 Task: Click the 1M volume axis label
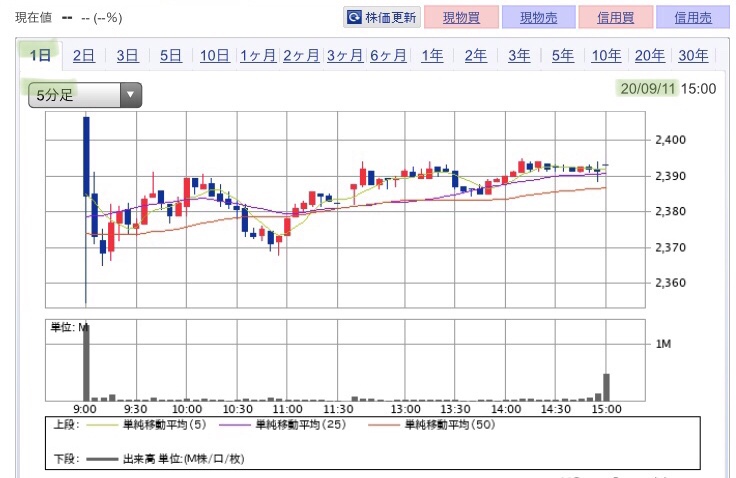pos(663,344)
